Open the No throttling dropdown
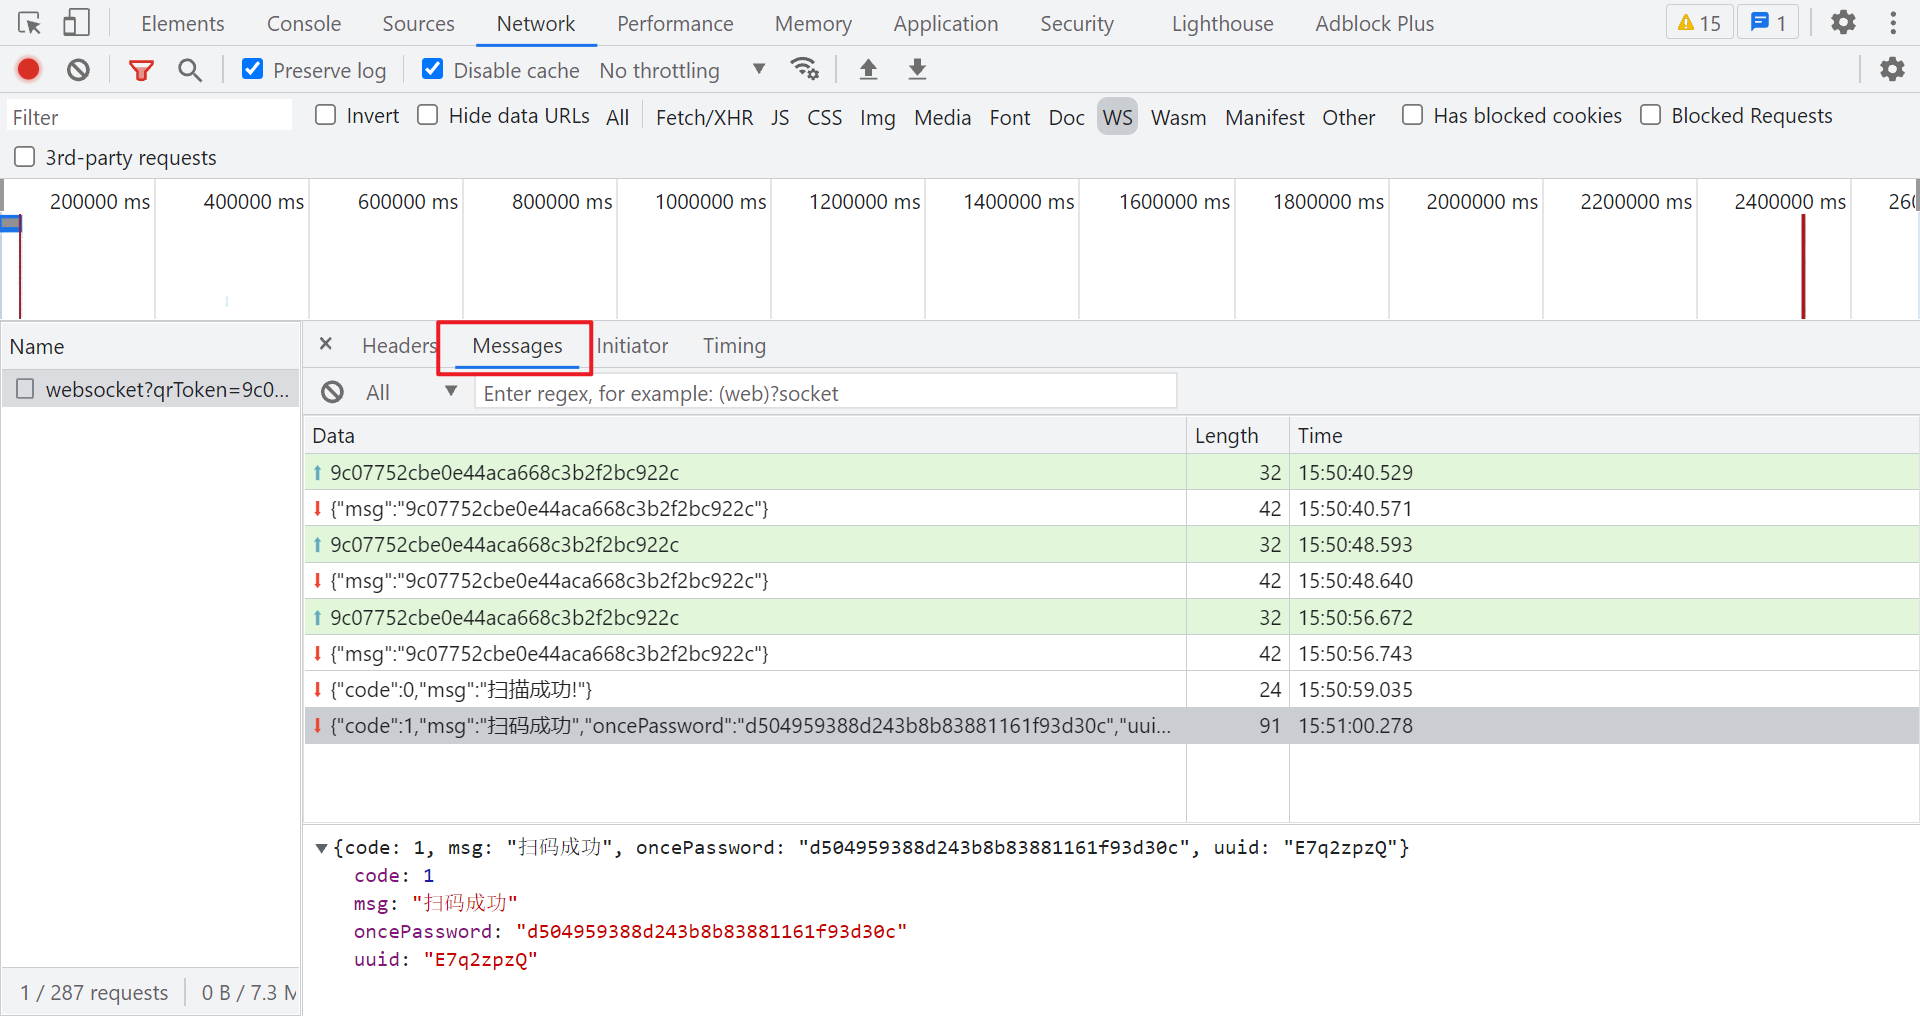 point(682,70)
